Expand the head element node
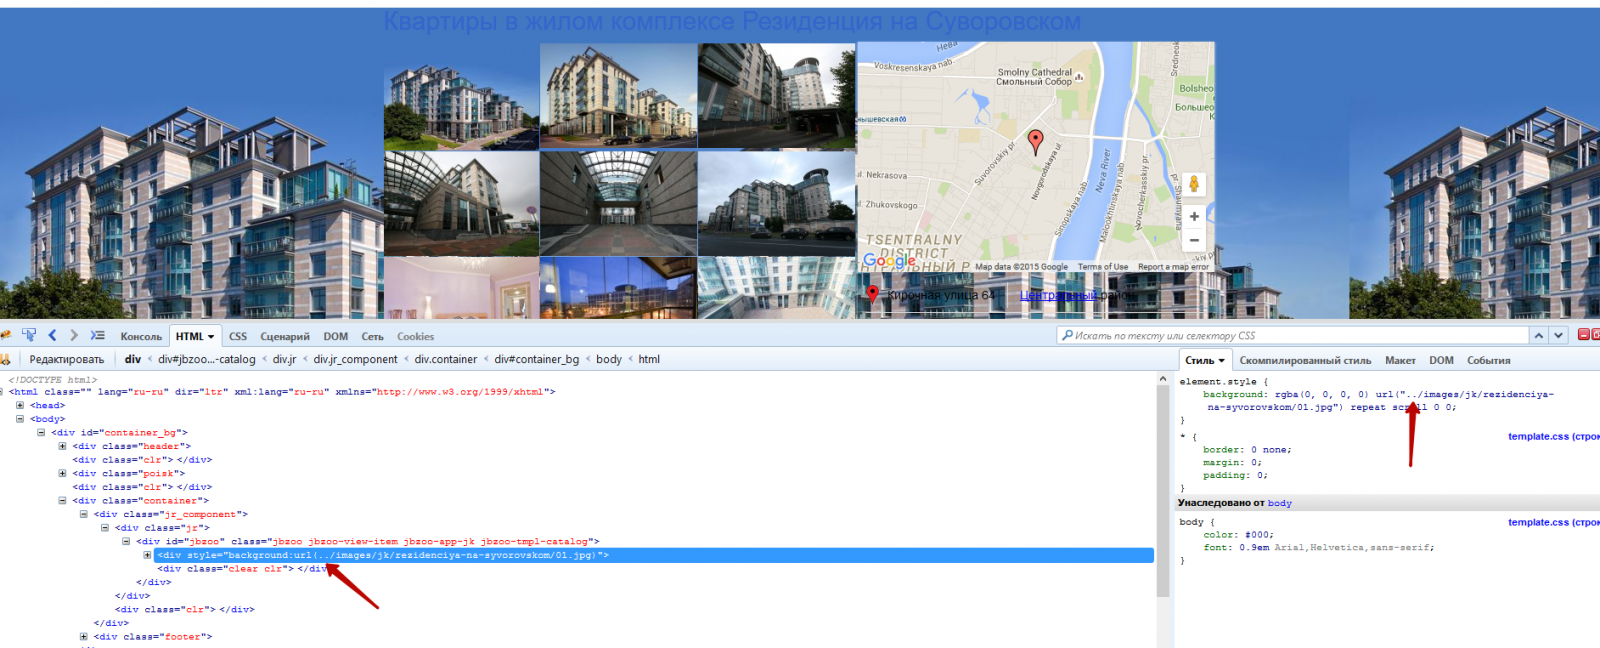The width and height of the screenshot is (1600, 648). [x=20, y=406]
